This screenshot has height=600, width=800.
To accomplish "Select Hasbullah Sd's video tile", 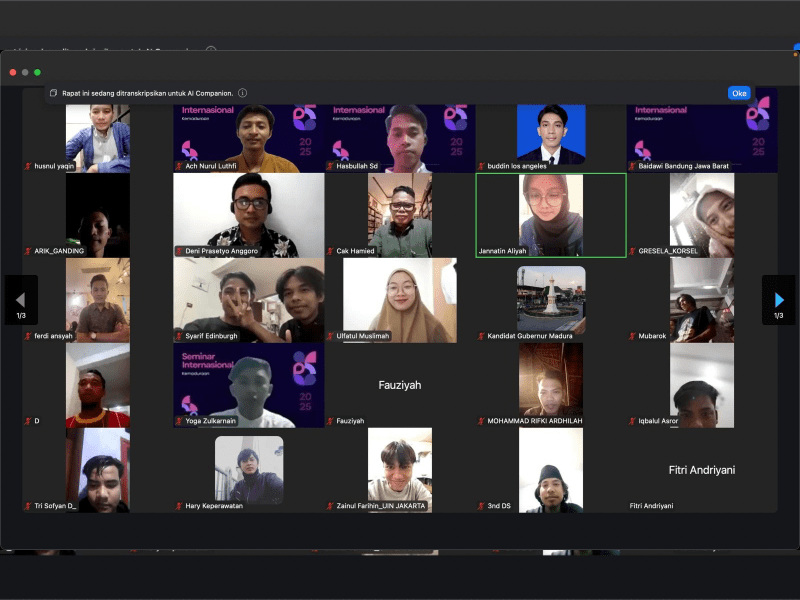I will [x=400, y=139].
